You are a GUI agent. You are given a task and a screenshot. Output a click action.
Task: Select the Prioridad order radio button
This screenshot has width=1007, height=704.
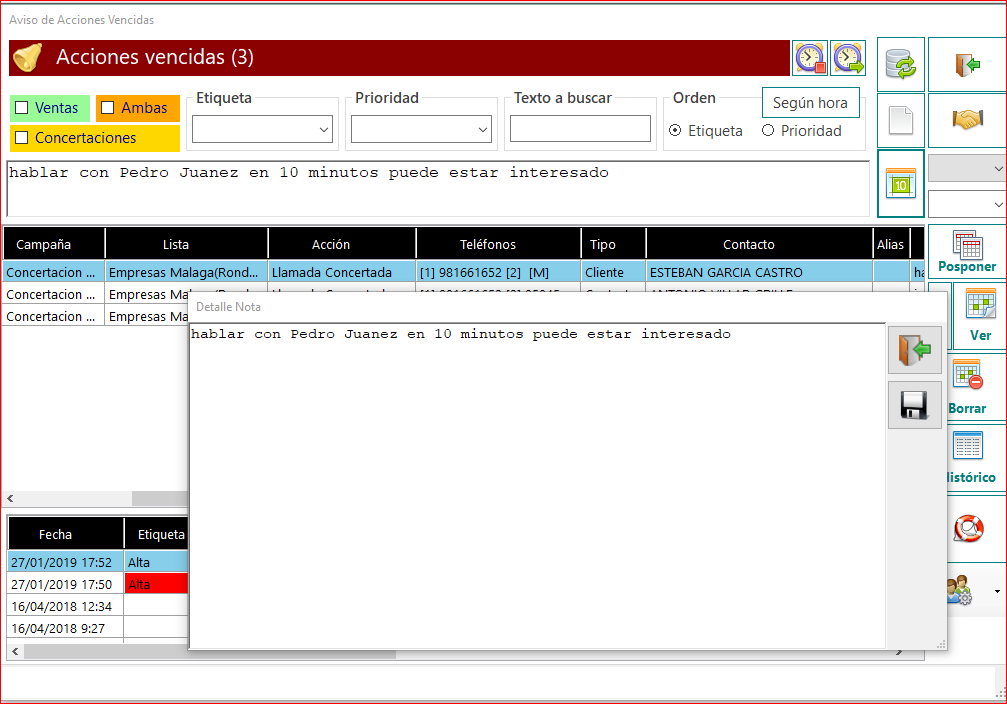(x=767, y=130)
